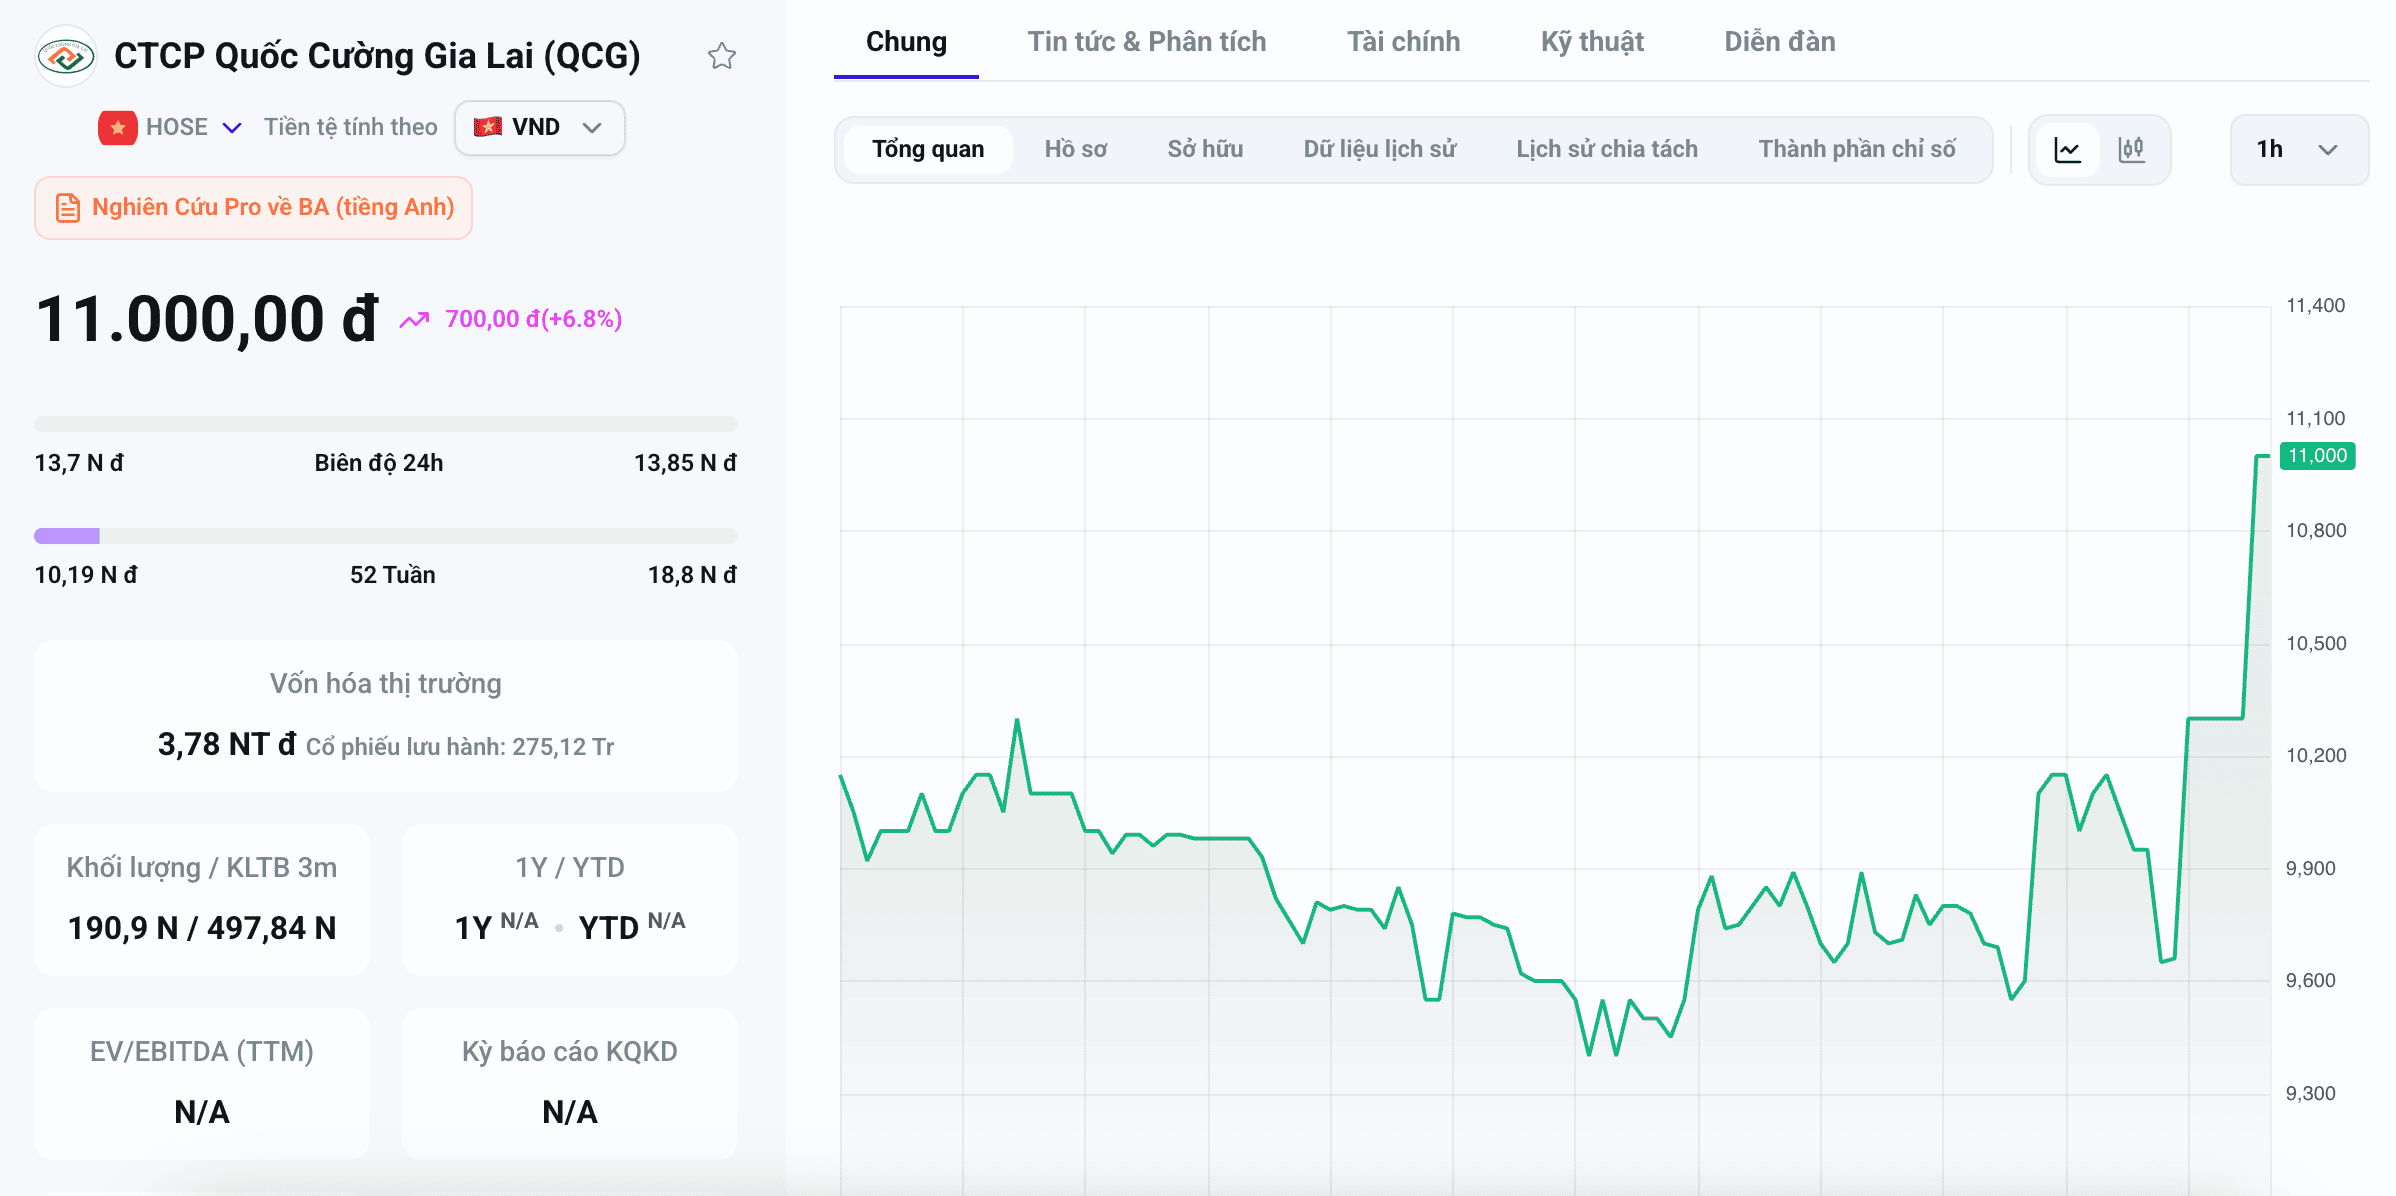2396x1196 pixels.
Task: Open the Diễn đàn tab
Action: [x=1780, y=42]
